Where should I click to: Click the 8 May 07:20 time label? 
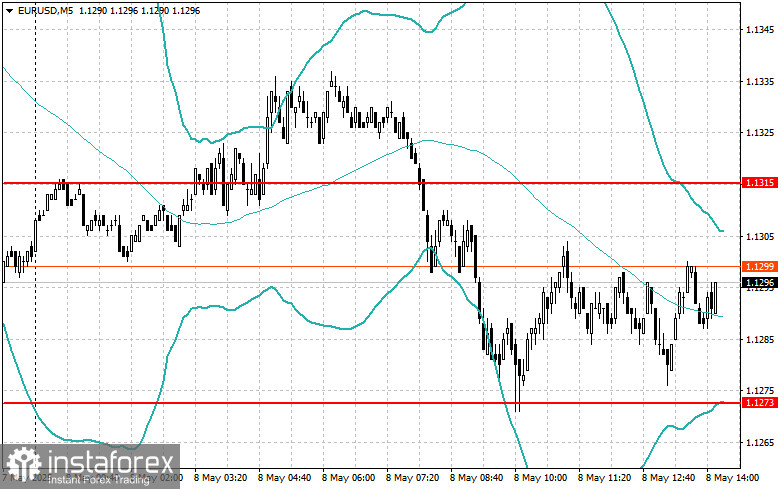click(x=412, y=478)
